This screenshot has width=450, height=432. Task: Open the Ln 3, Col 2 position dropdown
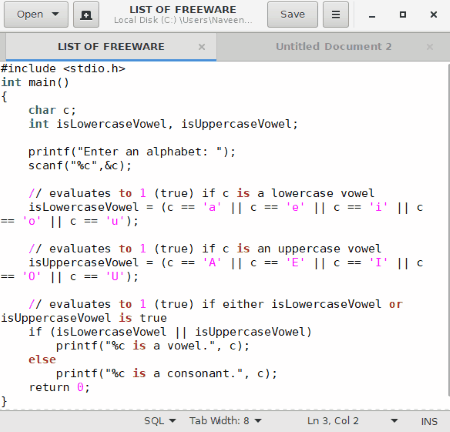point(352,421)
